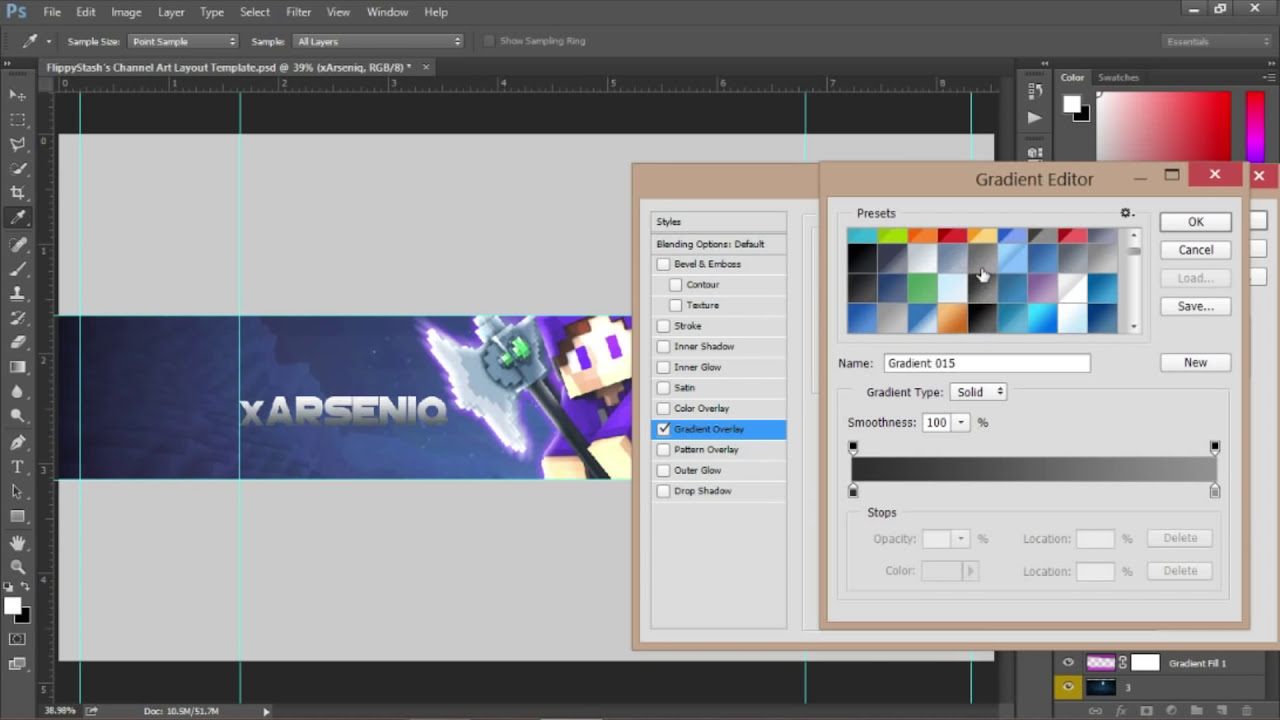Open the Filter menu
The width and height of the screenshot is (1280, 720).
point(298,12)
